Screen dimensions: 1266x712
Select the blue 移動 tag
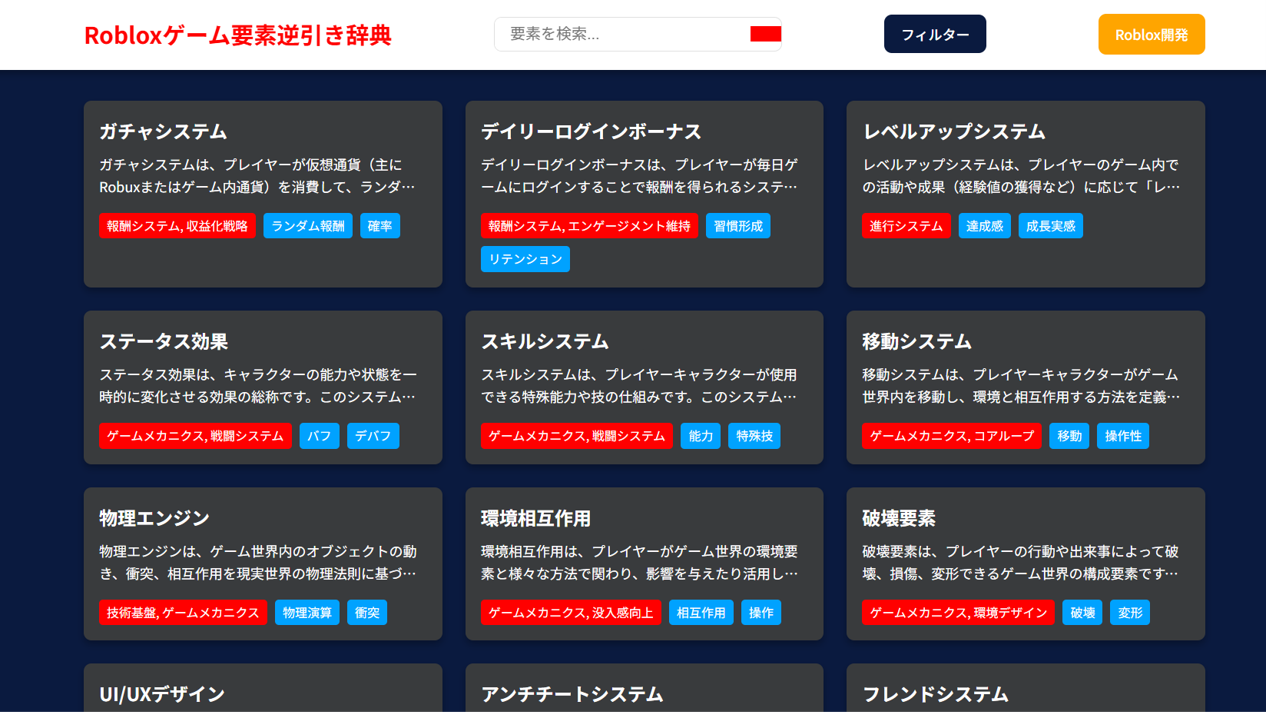point(1069,436)
